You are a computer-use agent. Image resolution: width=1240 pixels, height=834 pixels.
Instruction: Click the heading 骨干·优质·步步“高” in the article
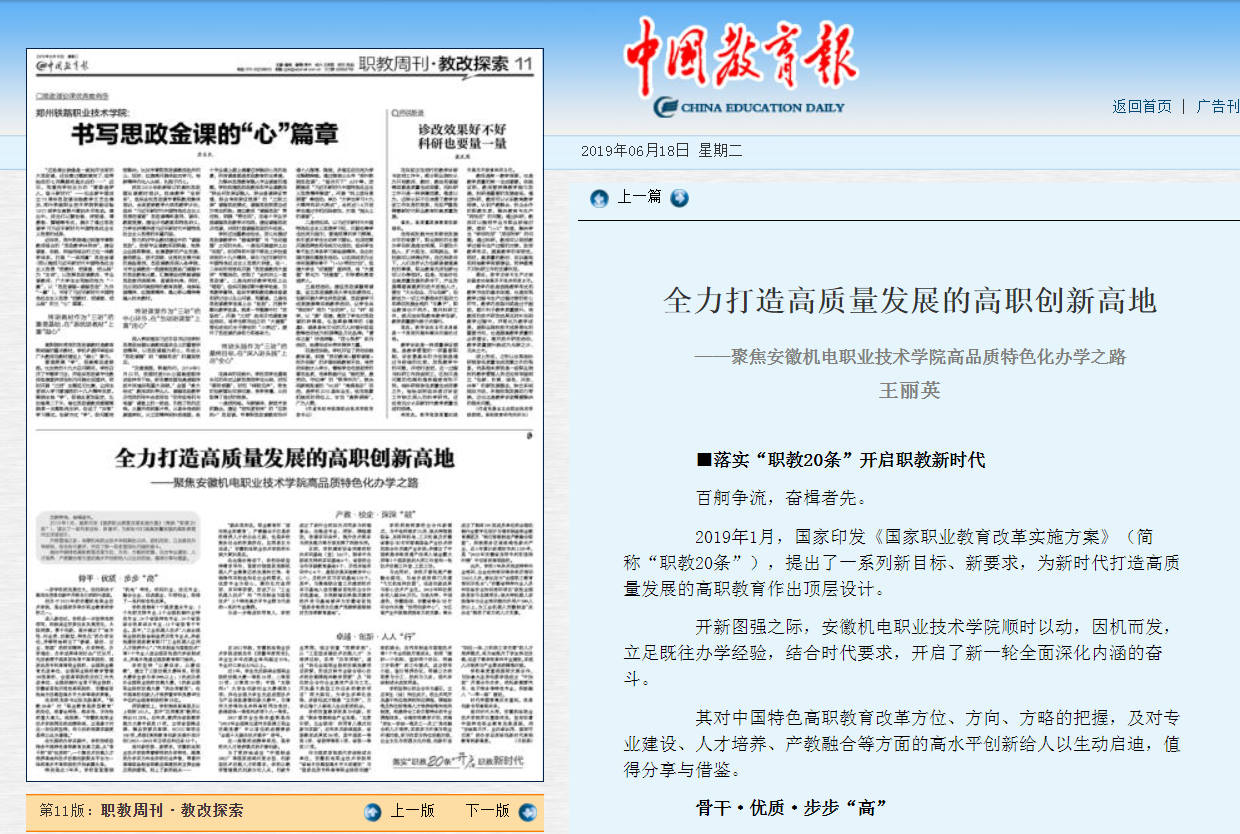click(792, 807)
